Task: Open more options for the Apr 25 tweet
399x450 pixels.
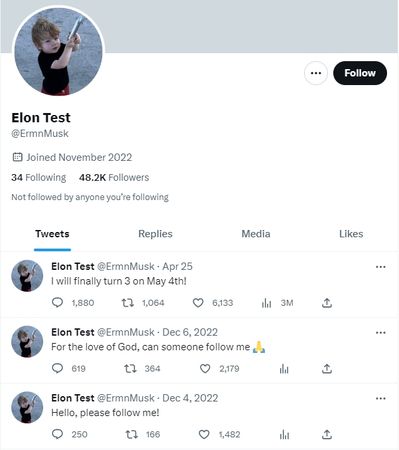Action: pyautogui.click(x=380, y=267)
